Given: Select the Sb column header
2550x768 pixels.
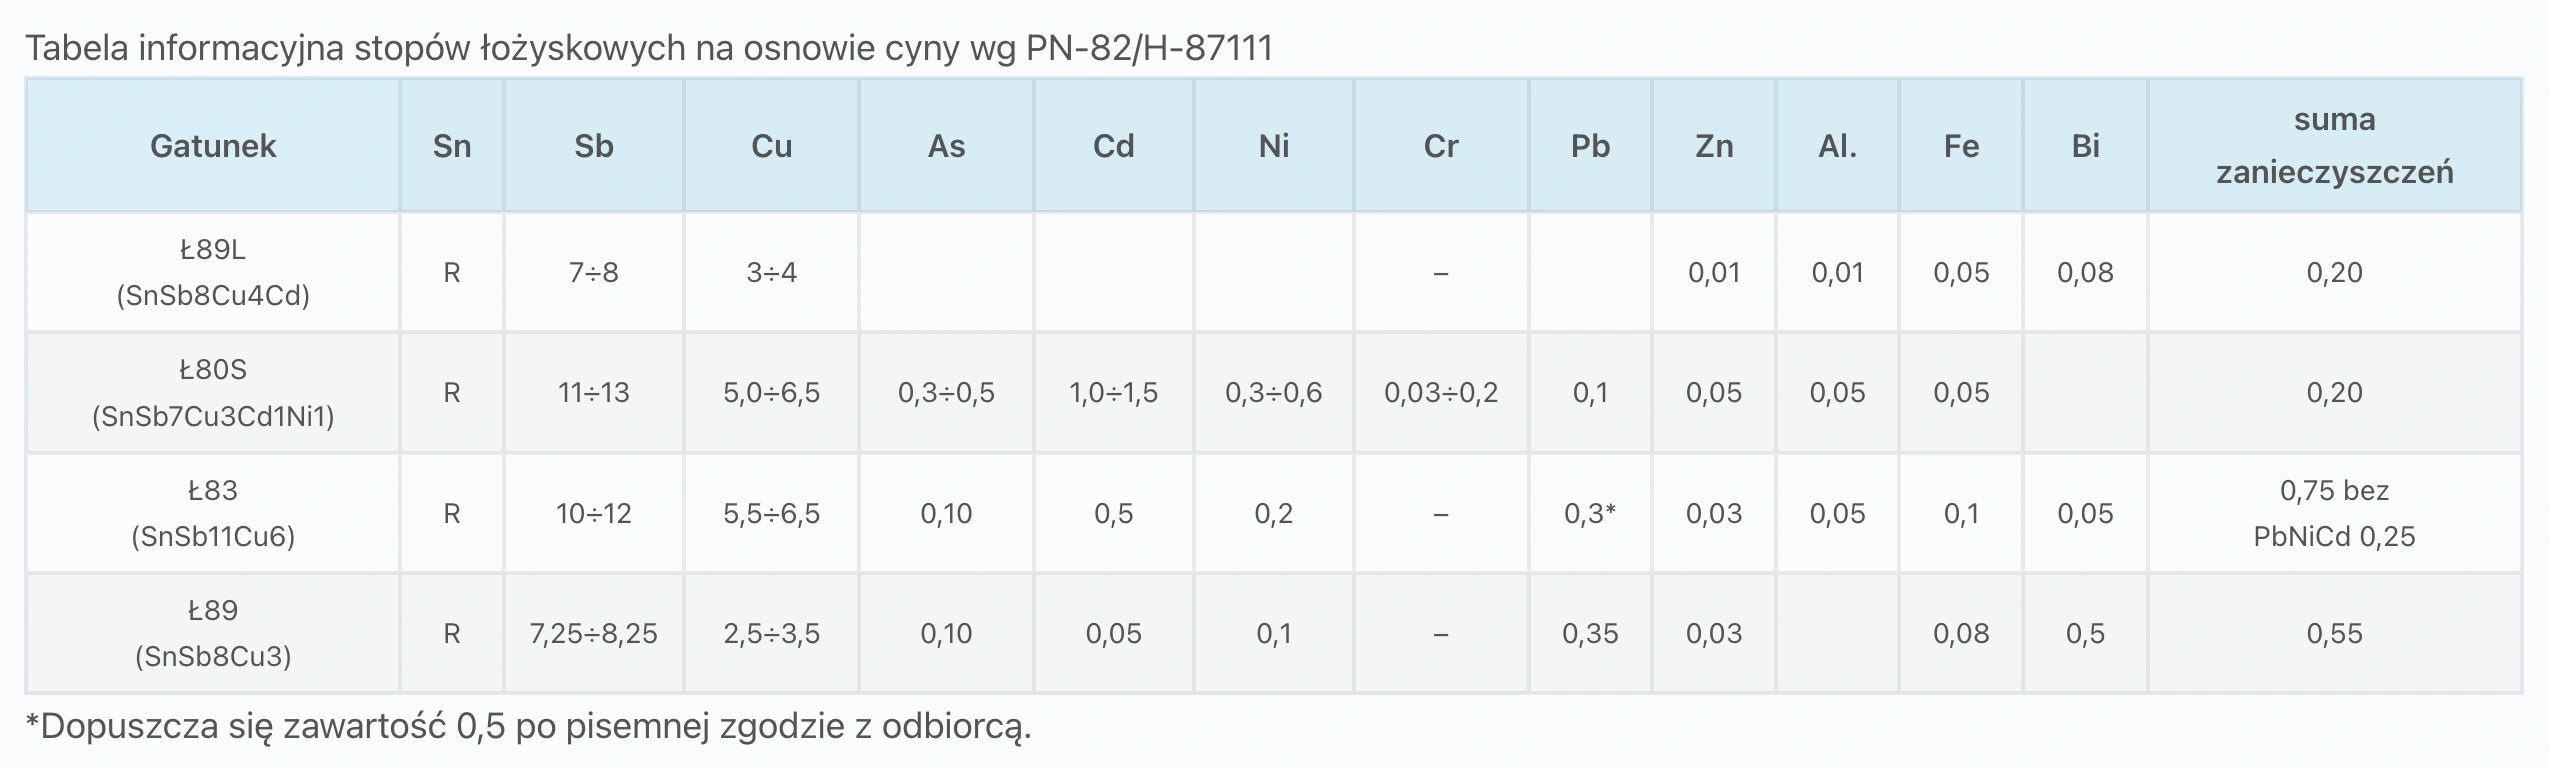Looking at the screenshot, I should point(593,146).
